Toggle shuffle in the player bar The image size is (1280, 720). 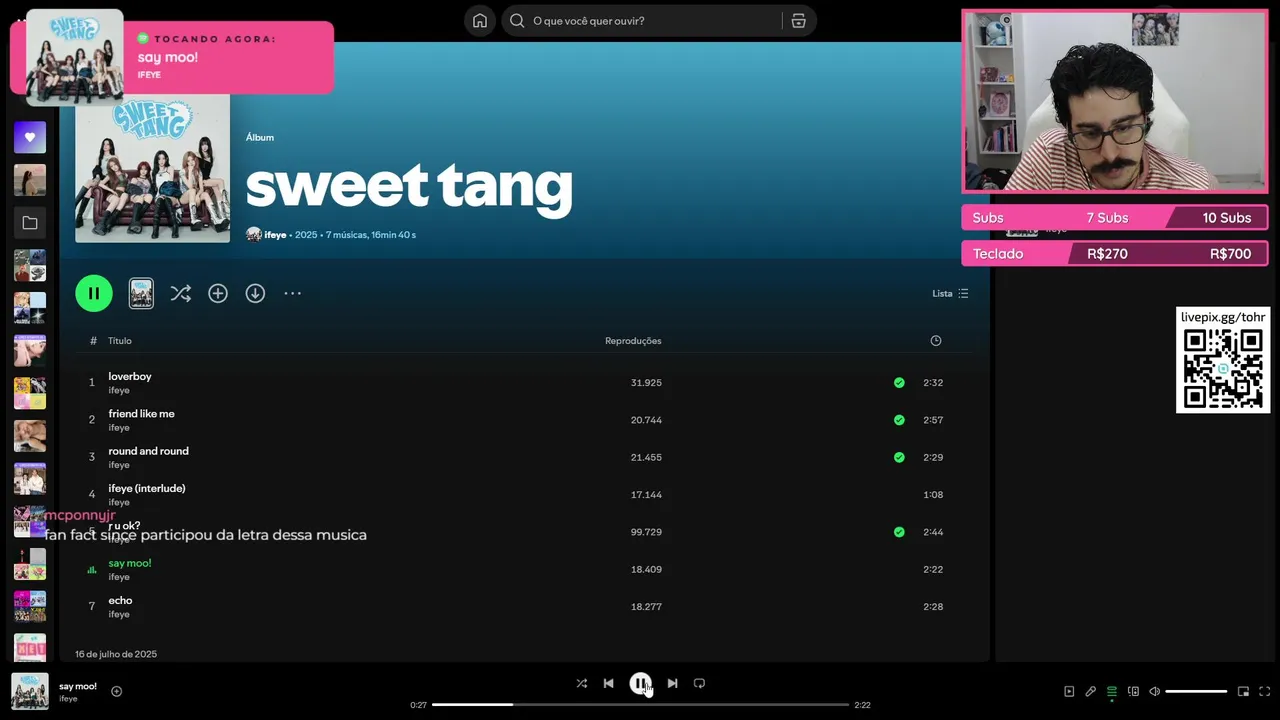tap(581, 683)
